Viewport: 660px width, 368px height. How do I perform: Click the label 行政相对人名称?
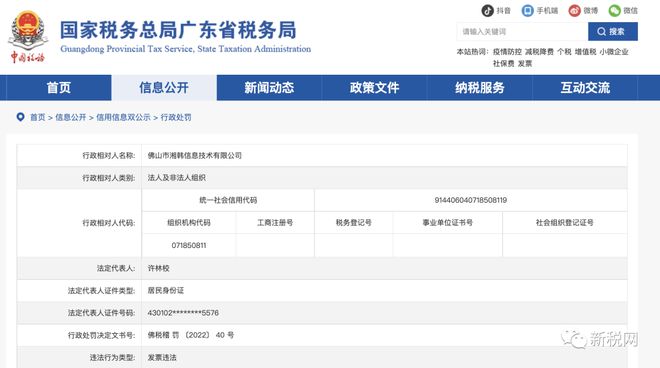click(109, 155)
